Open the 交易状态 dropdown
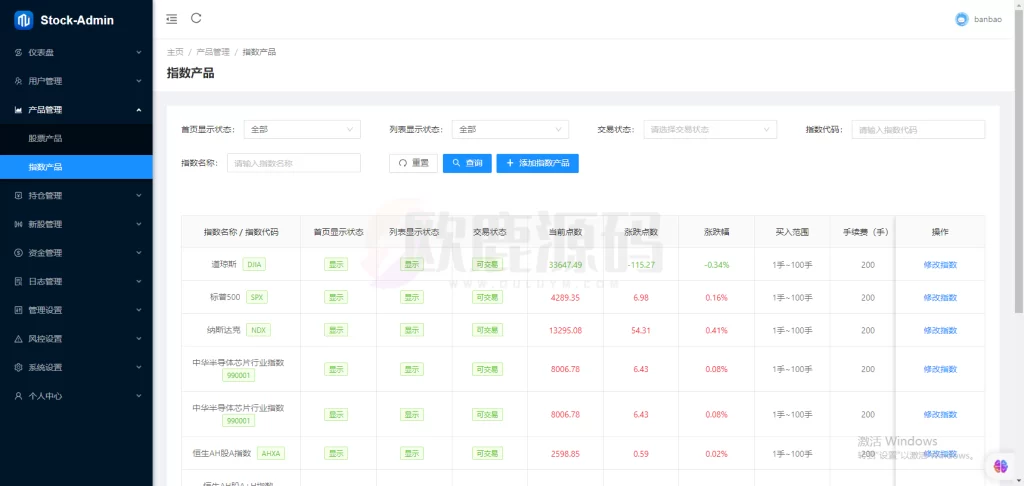The height and width of the screenshot is (486, 1024). point(710,129)
